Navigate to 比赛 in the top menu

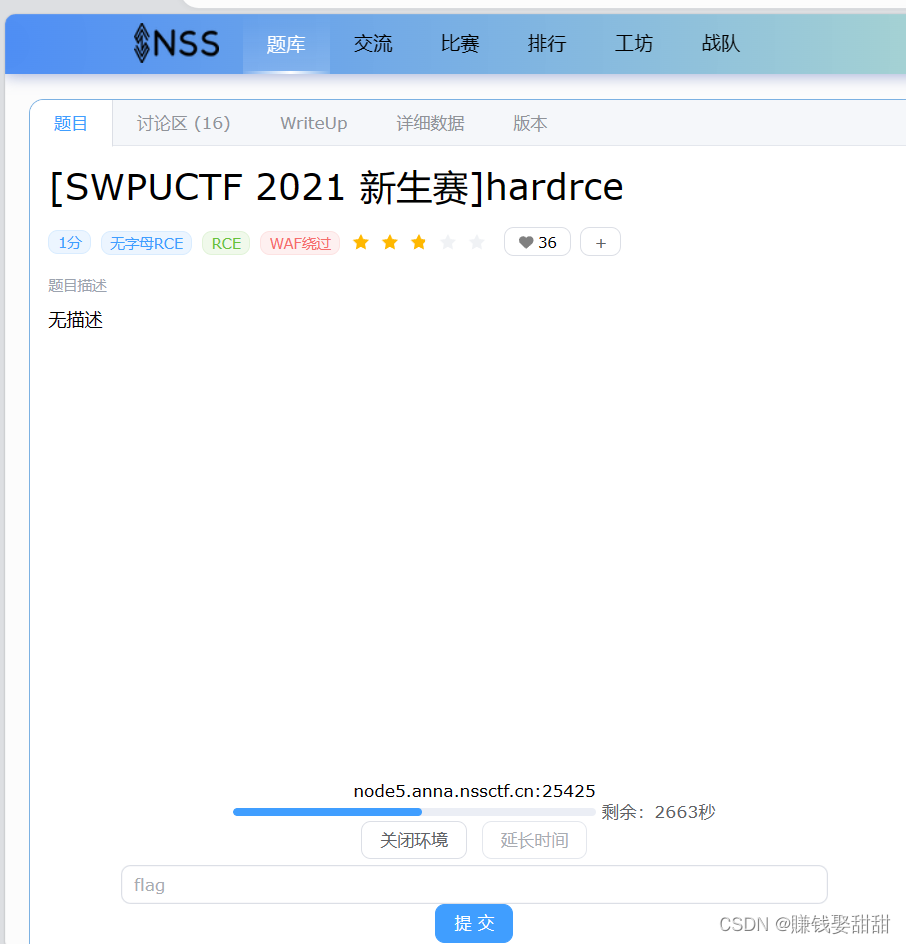pos(460,43)
